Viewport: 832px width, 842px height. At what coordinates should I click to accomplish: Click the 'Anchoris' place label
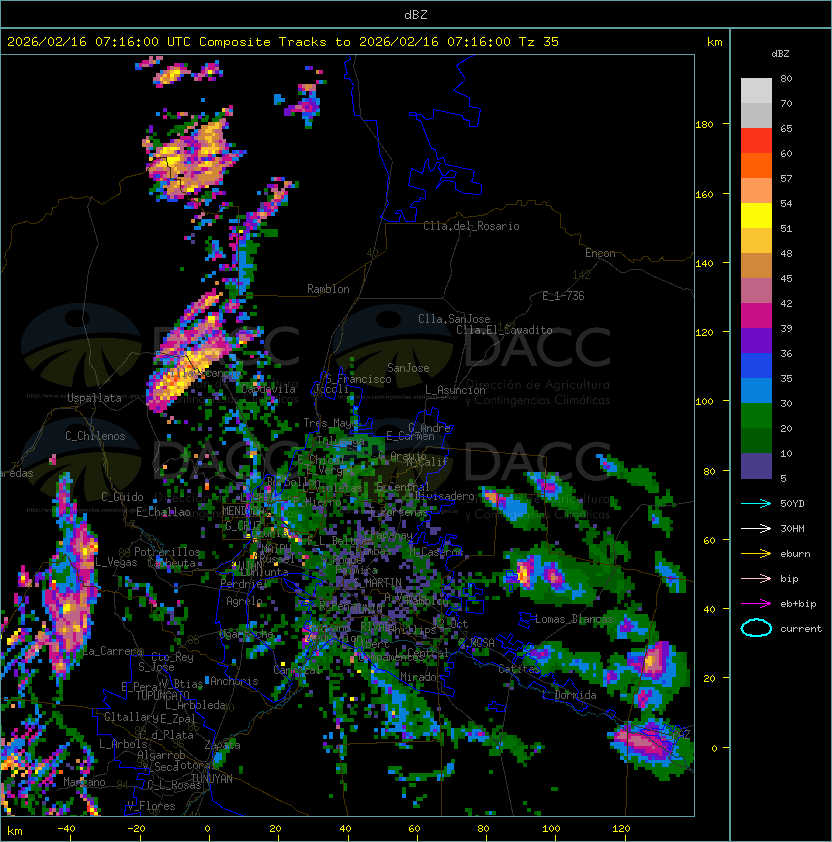point(234,681)
